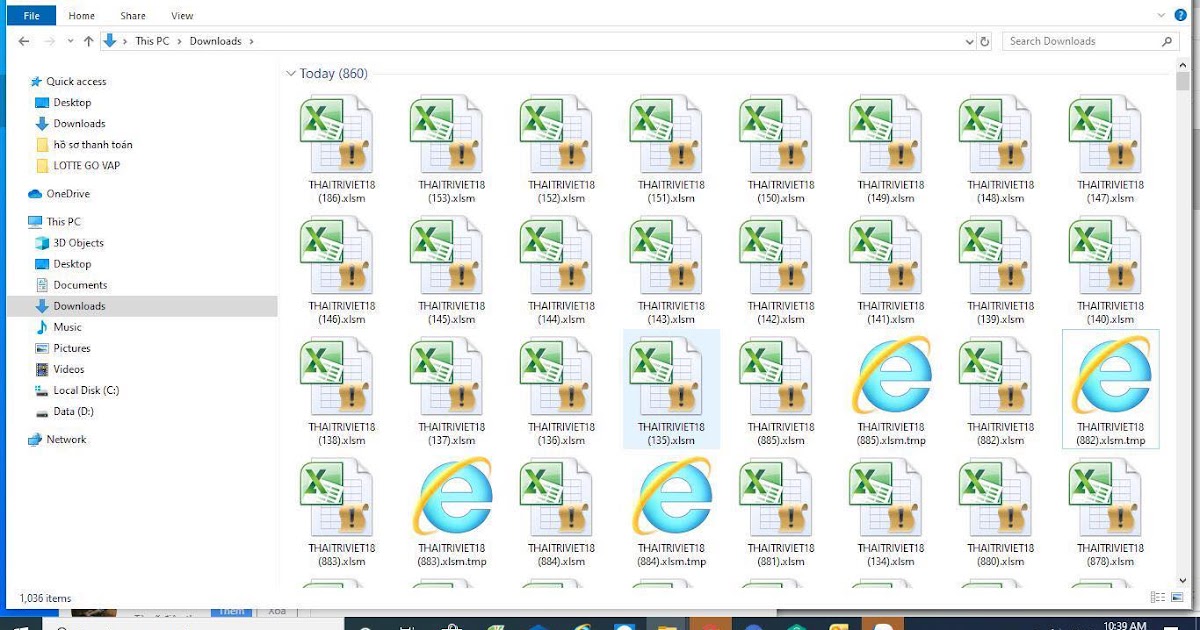Screen dimensions: 1200x630
Task: Open the File ribbon tab
Action: click(x=32, y=16)
